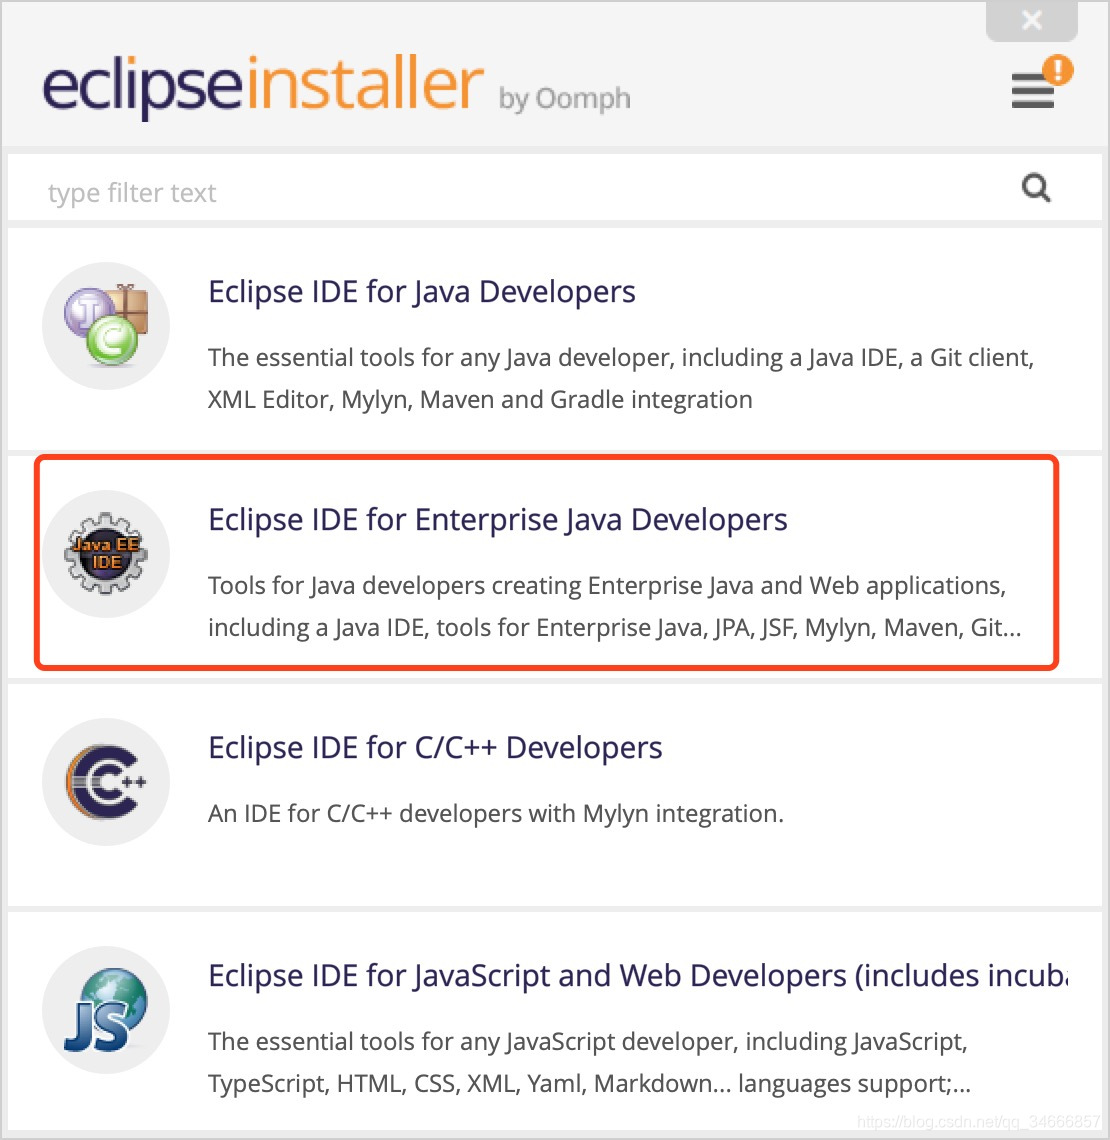Click description 'The essential tools for any JavaScript developer'
This screenshot has width=1110, height=1140.
589,1062
